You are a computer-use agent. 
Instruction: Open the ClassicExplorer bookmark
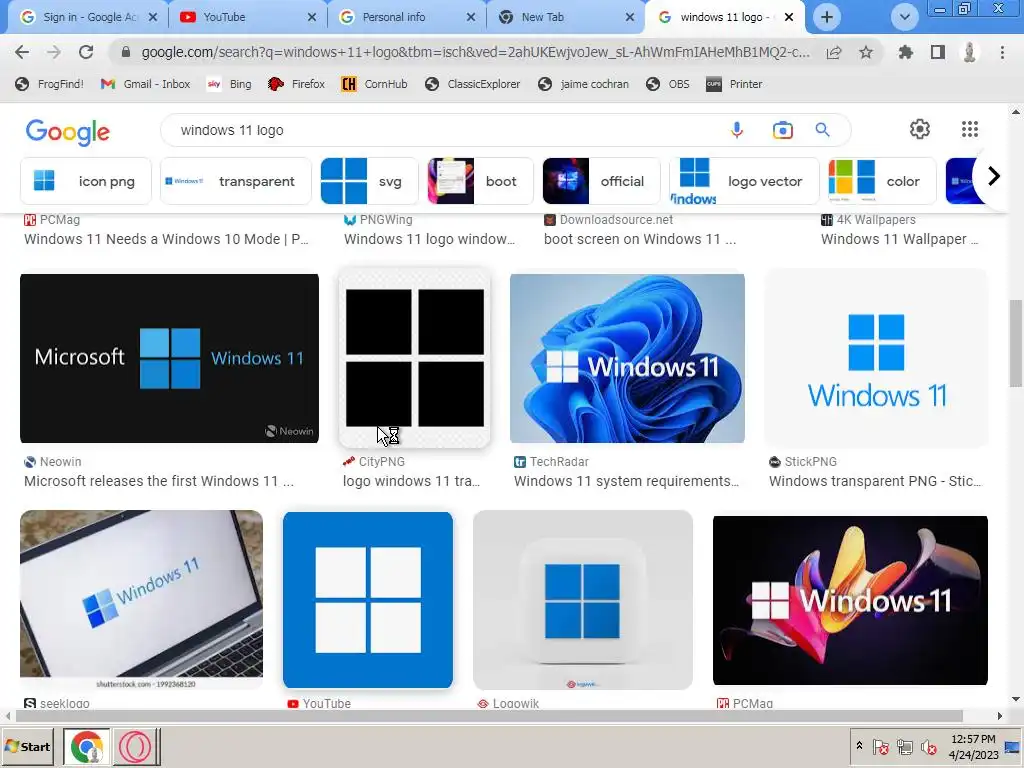tap(472, 84)
